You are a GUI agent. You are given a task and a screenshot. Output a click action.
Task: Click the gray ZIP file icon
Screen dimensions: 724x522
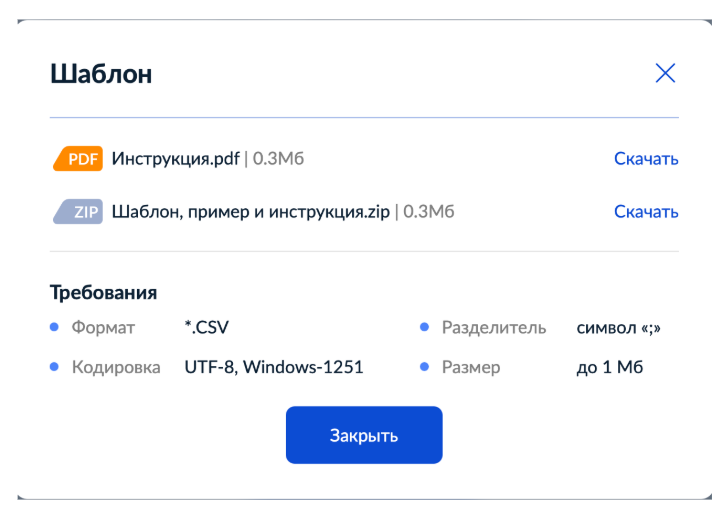(78, 212)
